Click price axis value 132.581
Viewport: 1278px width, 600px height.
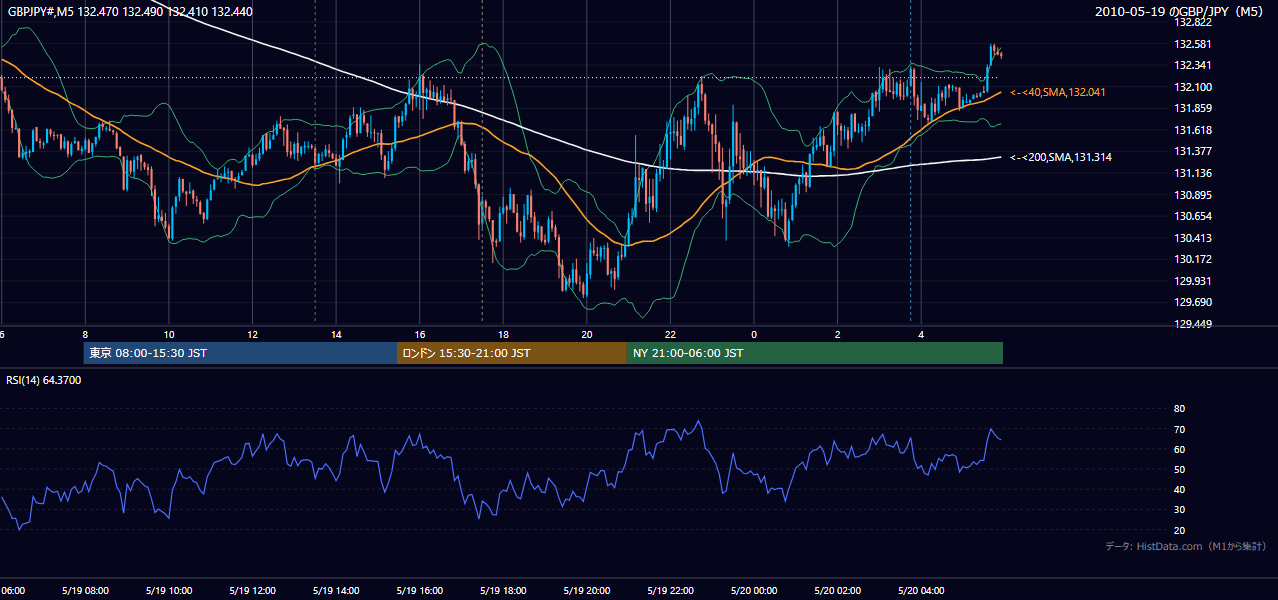1193,44
